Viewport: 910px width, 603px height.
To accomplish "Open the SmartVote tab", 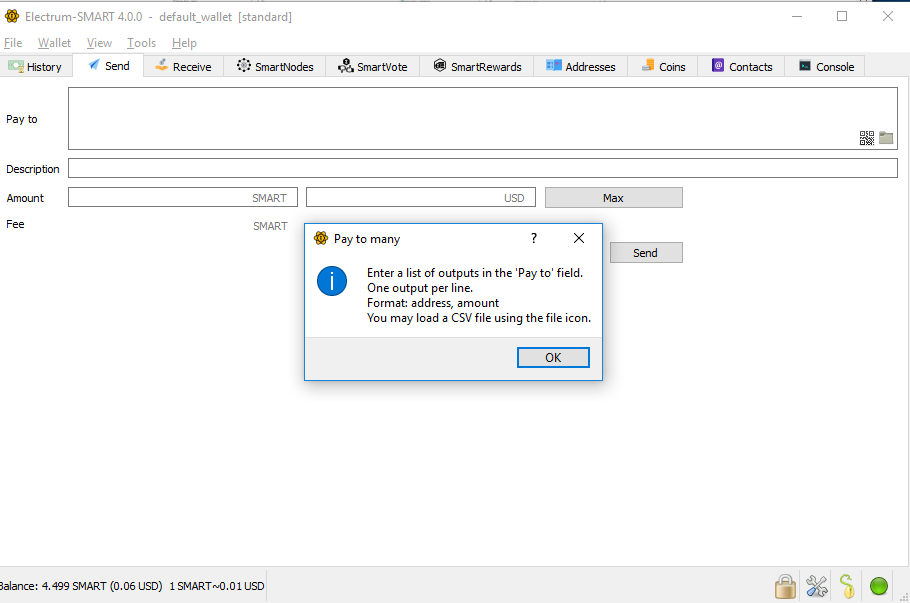I will click(x=372, y=67).
